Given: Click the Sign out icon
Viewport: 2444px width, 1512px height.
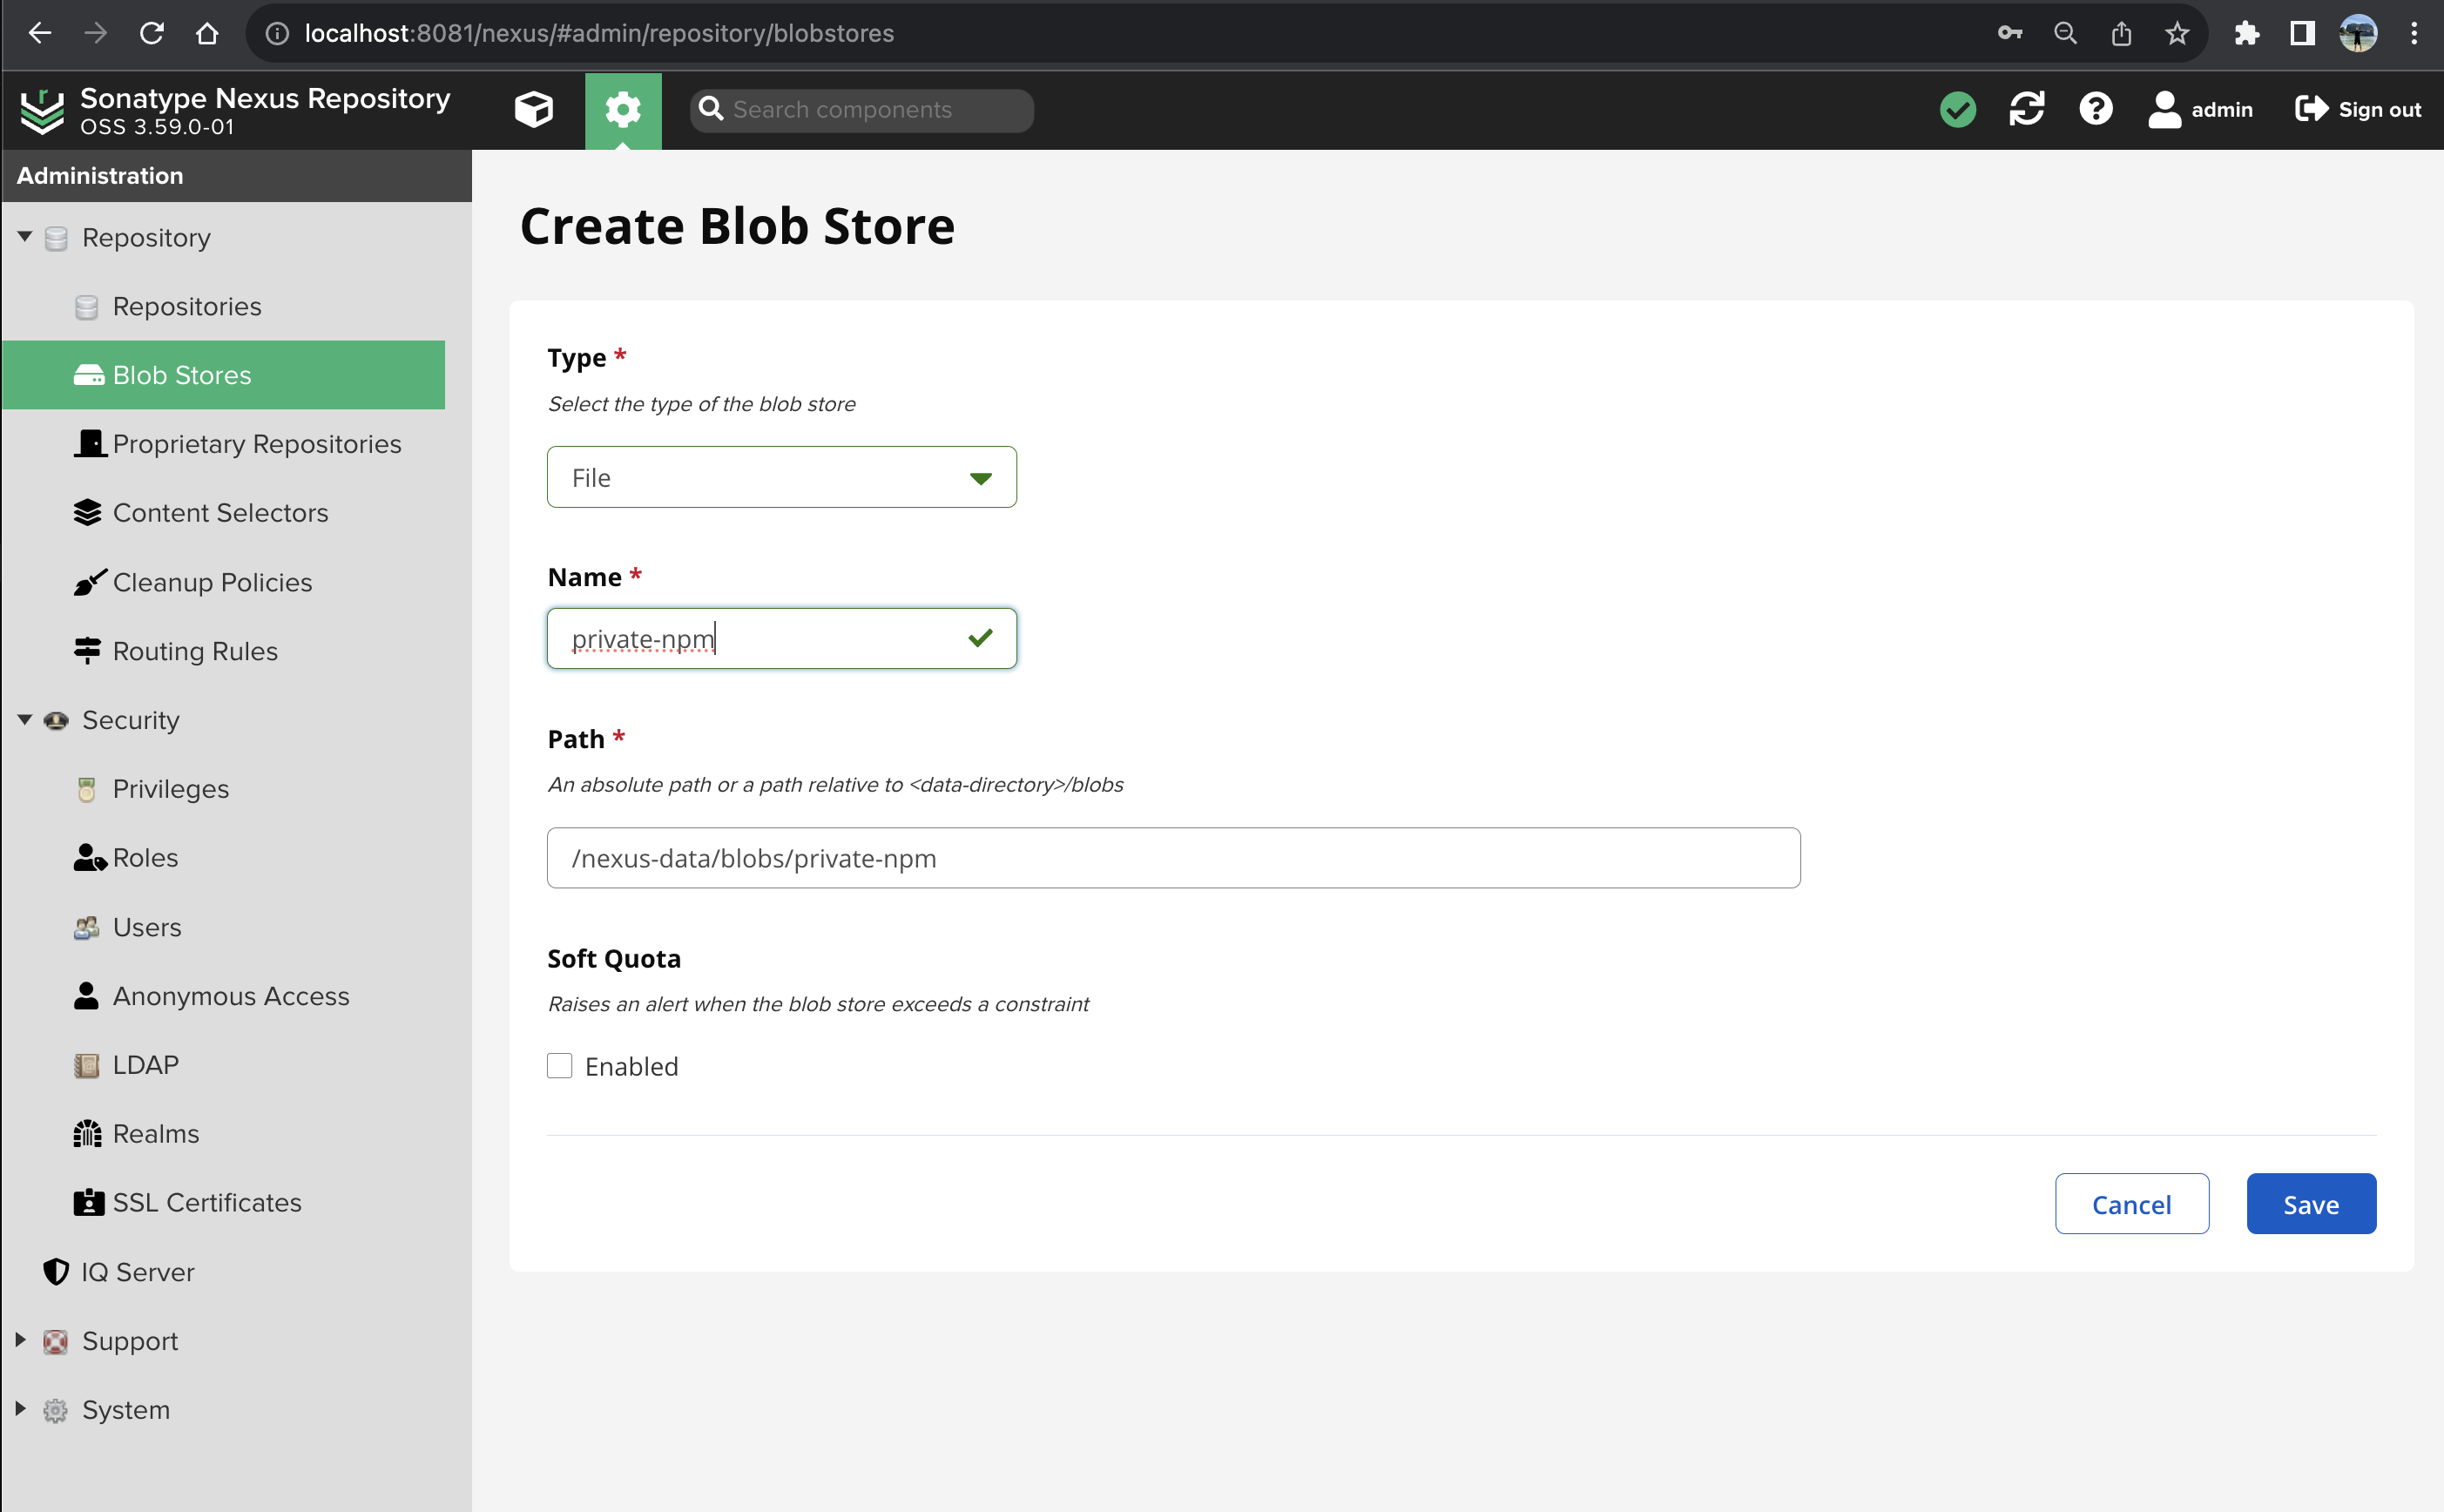Looking at the screenshot, I should click(x=2310, y=109).
